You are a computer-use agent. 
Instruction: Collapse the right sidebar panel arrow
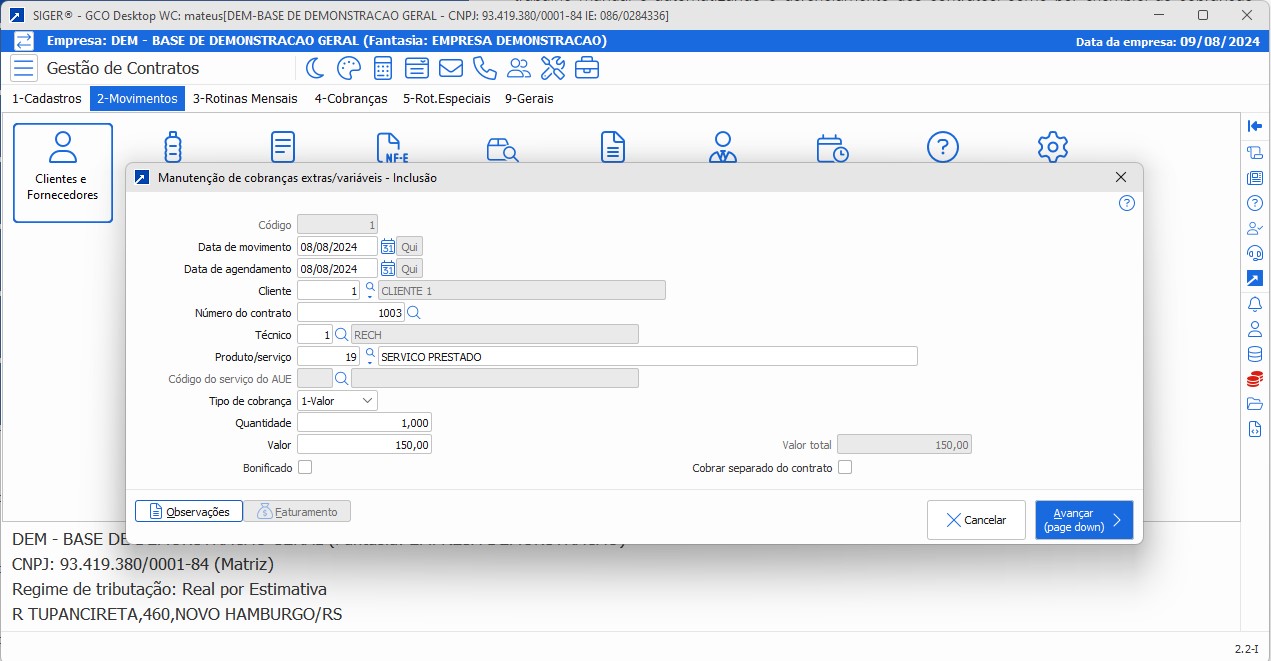(1255, 125)
